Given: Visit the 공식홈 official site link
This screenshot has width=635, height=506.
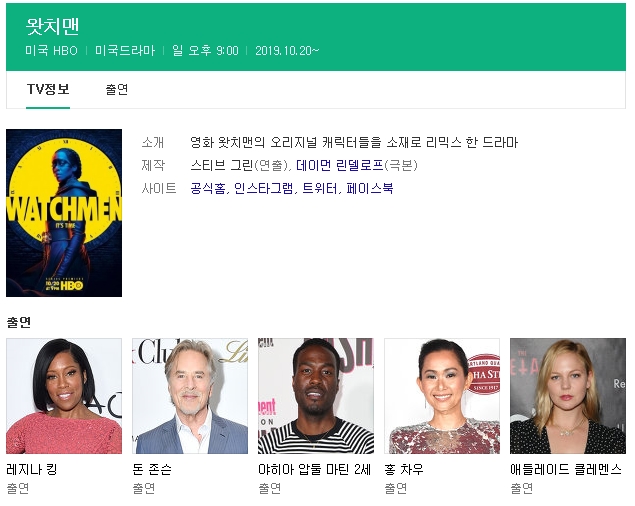Looking at the screenshot, I should (207, 188).
